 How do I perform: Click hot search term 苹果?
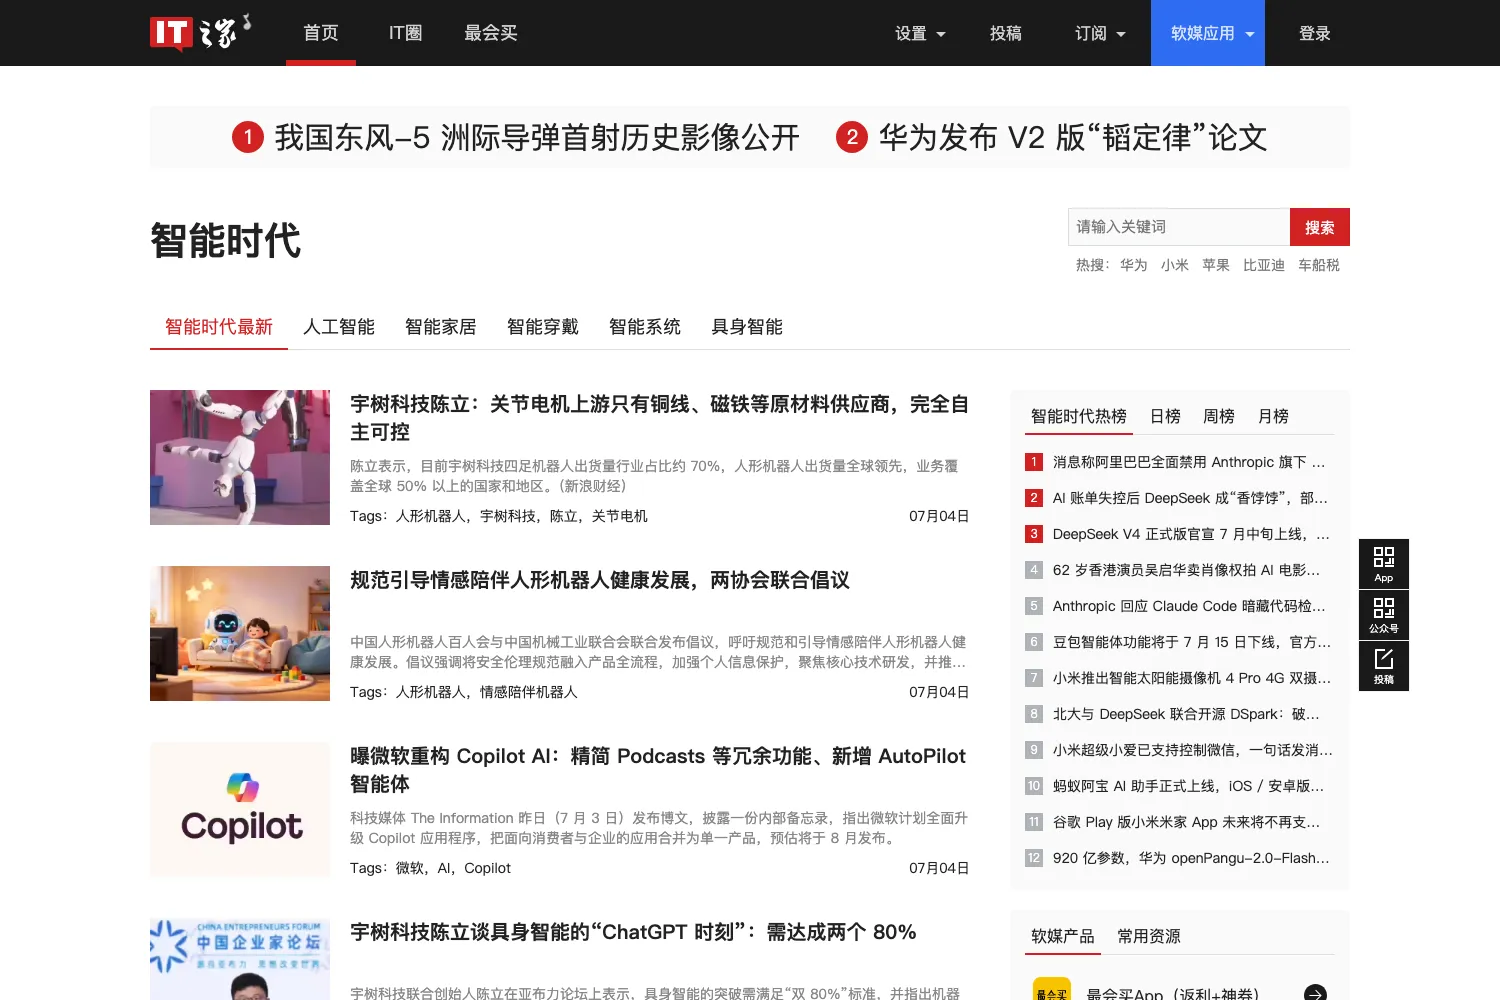(1216, 265)
